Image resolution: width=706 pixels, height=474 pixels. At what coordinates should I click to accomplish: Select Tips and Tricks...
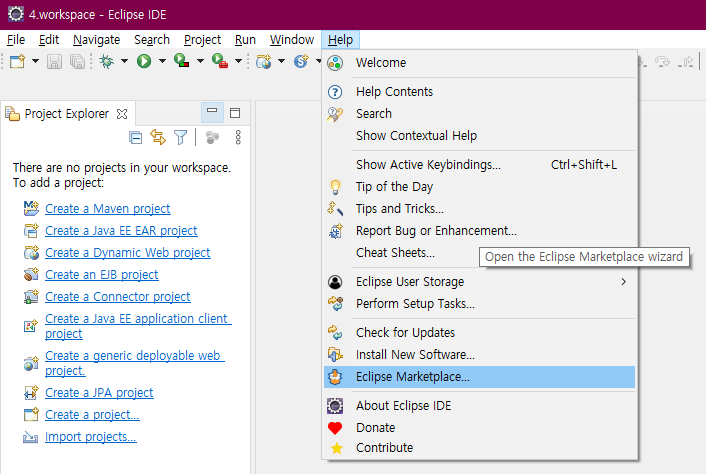tap(479, 209)
